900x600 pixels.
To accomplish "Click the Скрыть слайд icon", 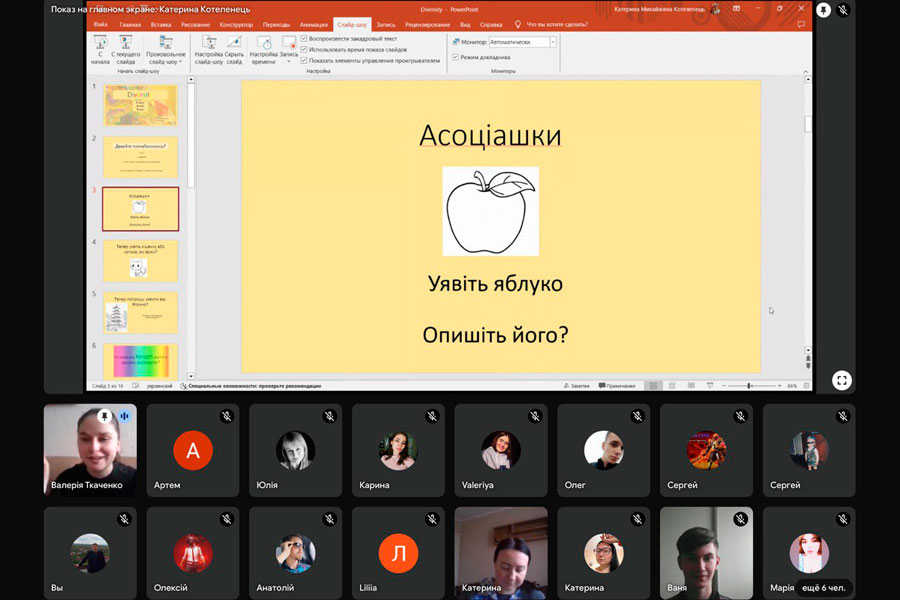I will point(234,42).
